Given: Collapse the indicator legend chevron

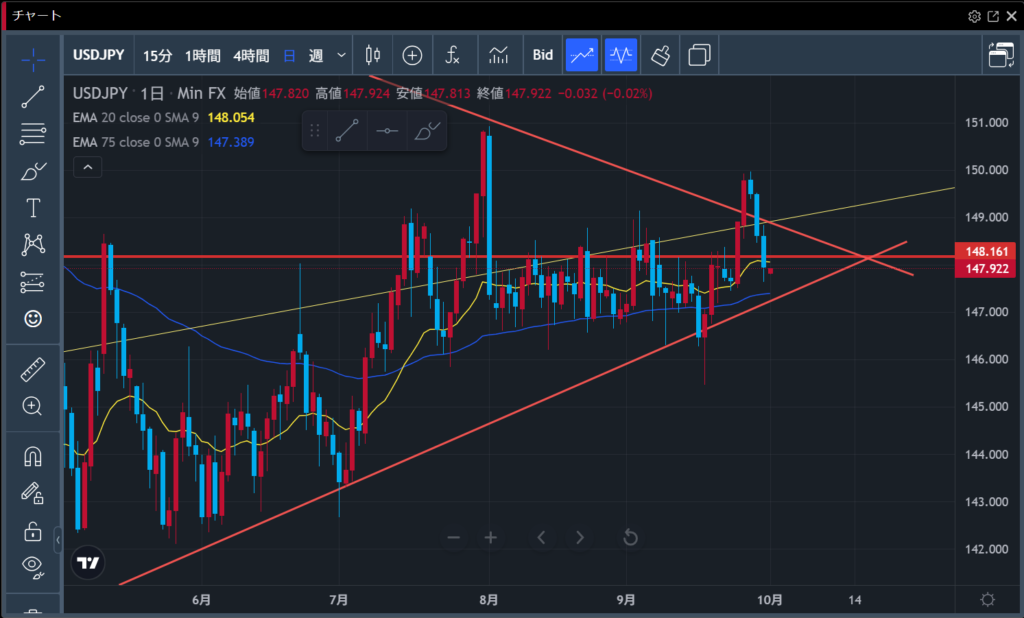Looking at the screenshot, I should 88,167.
